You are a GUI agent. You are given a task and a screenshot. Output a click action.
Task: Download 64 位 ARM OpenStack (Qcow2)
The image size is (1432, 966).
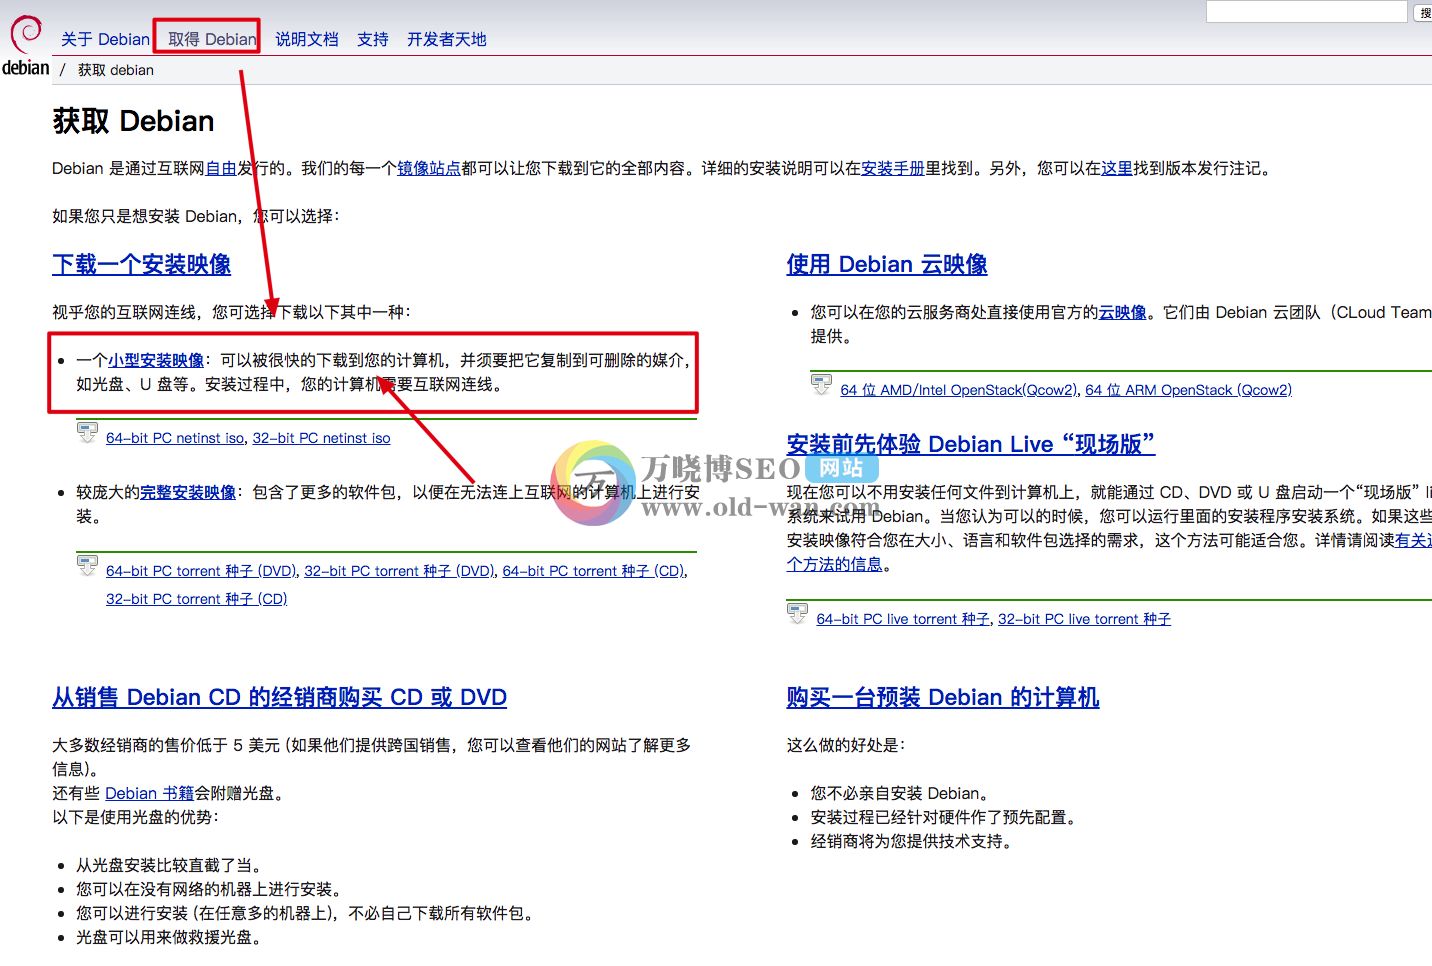[x=1189, y=390]
